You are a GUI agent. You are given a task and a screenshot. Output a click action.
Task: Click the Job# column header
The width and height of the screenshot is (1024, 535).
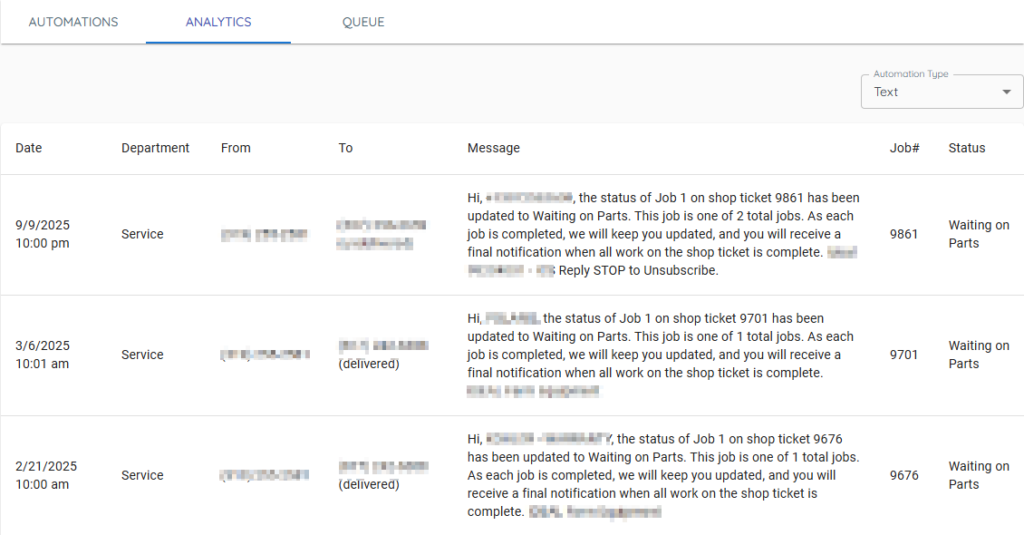[x=904, y=148]
